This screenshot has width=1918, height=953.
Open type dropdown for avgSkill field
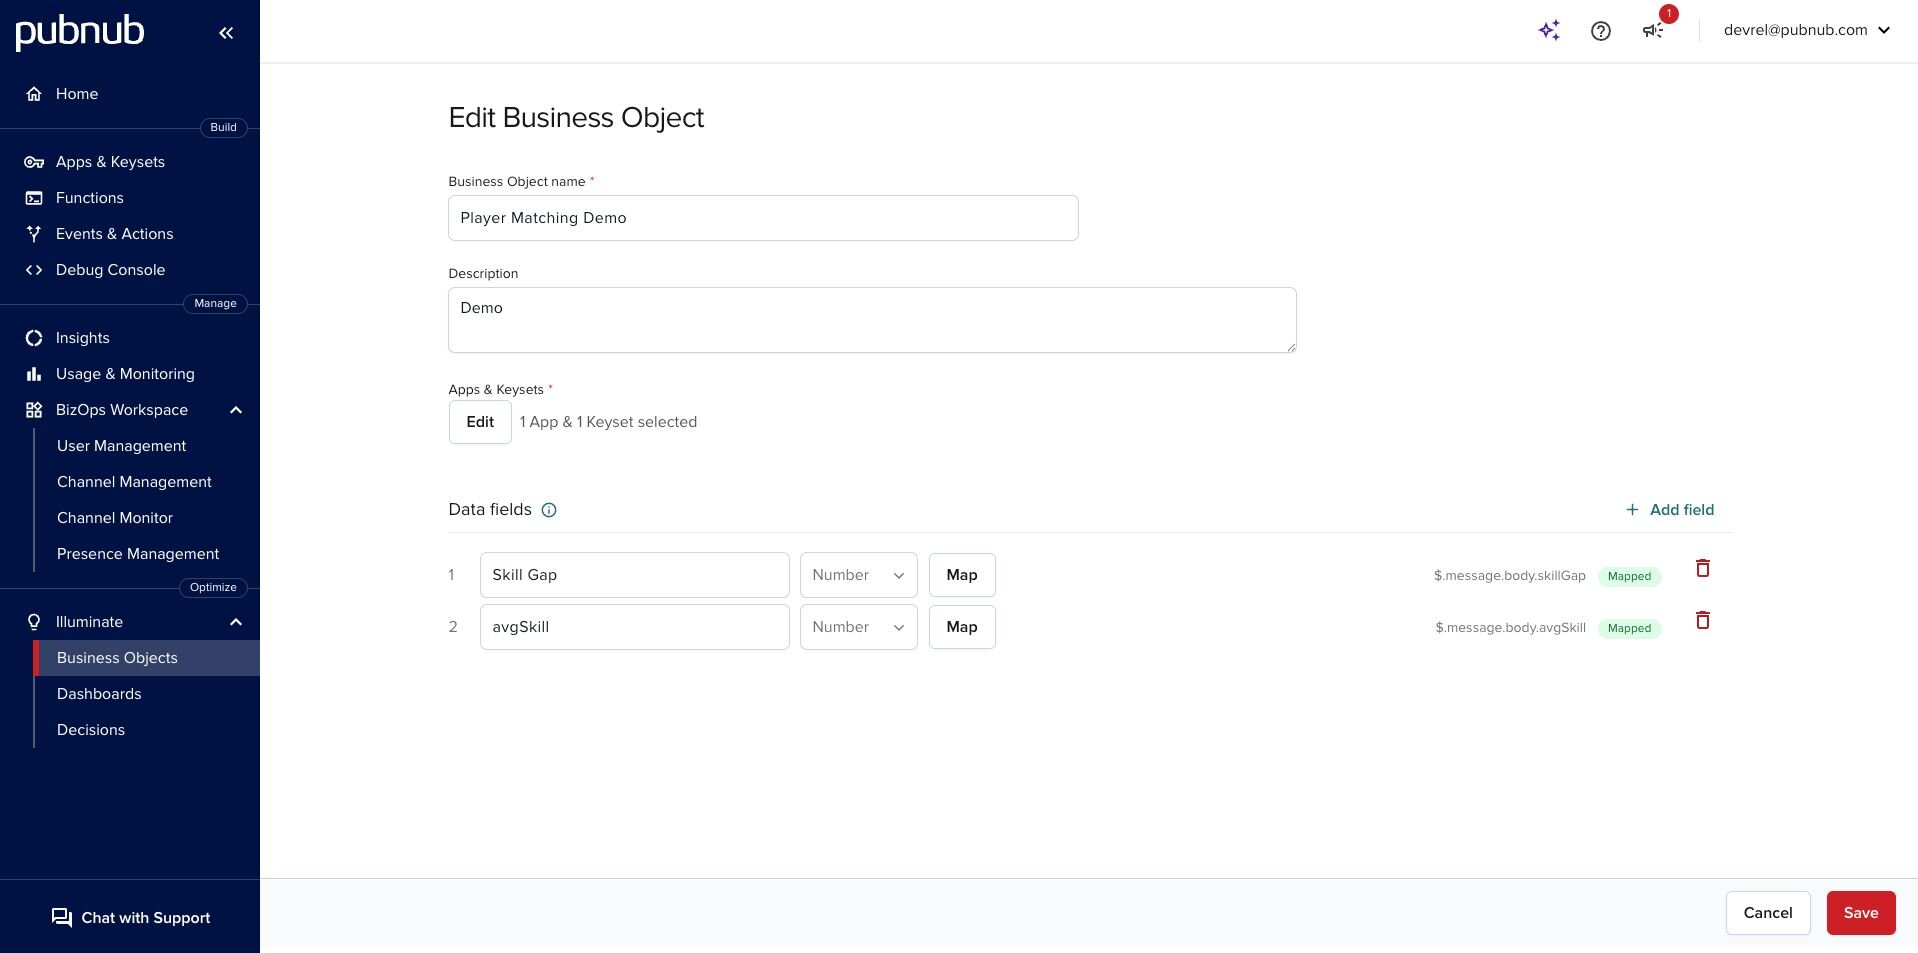[858, 627]
